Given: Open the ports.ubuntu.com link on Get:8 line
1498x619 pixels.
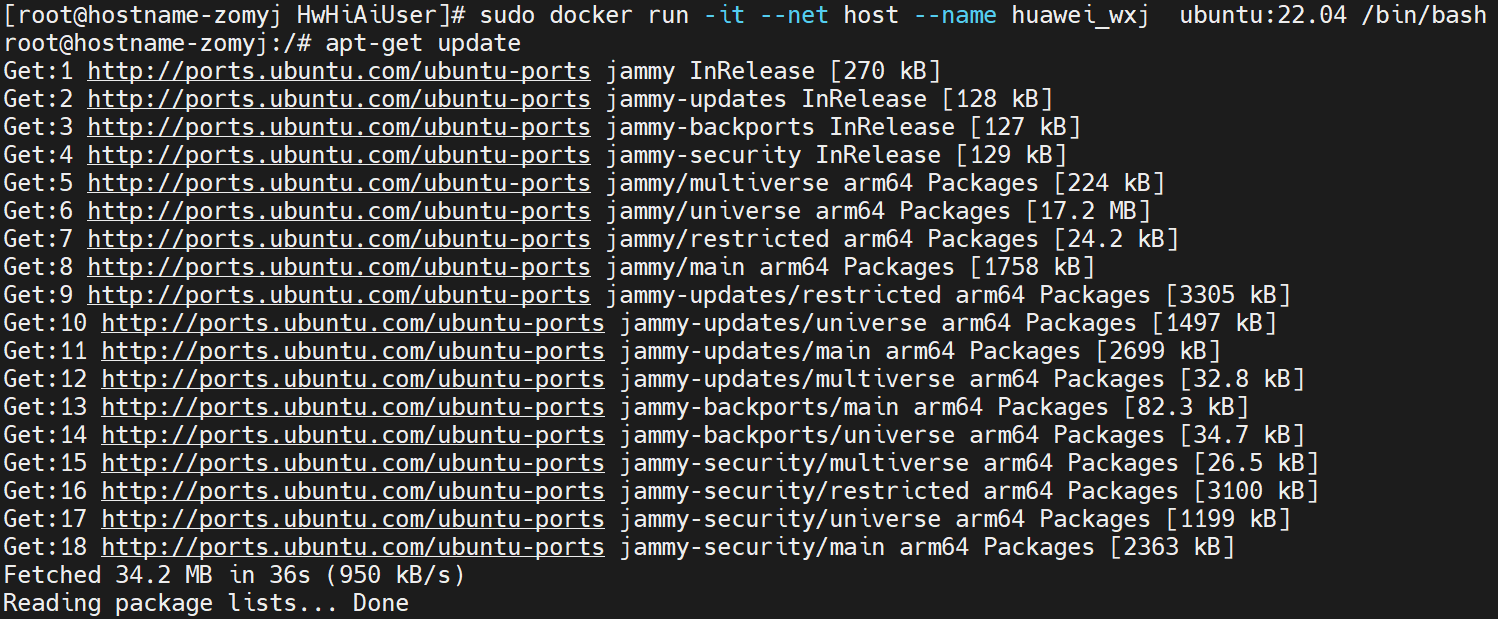Looking at the screenshot, I should (339, 267).
